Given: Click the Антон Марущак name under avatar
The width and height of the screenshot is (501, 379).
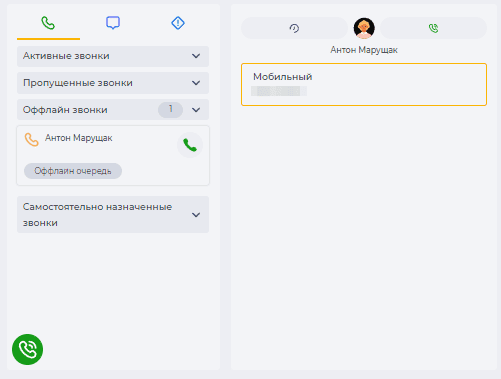Looking at the screenshot, I should 364,50.
